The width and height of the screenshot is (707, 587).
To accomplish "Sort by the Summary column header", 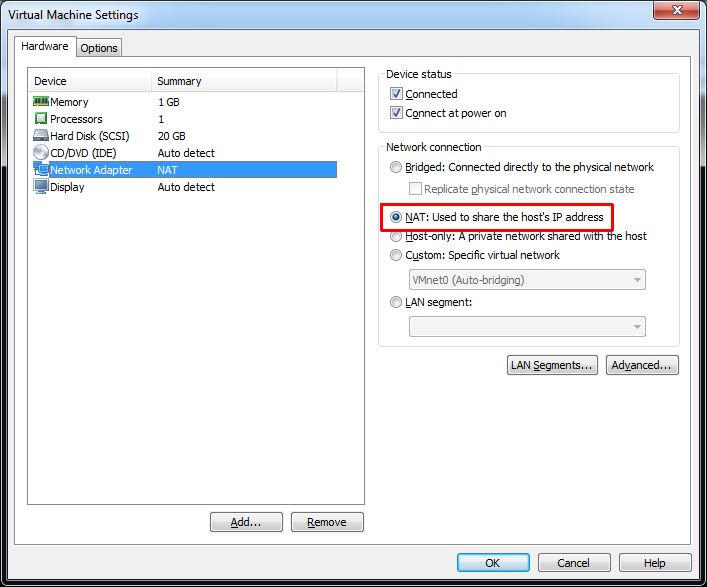I will tap(244, 81).
